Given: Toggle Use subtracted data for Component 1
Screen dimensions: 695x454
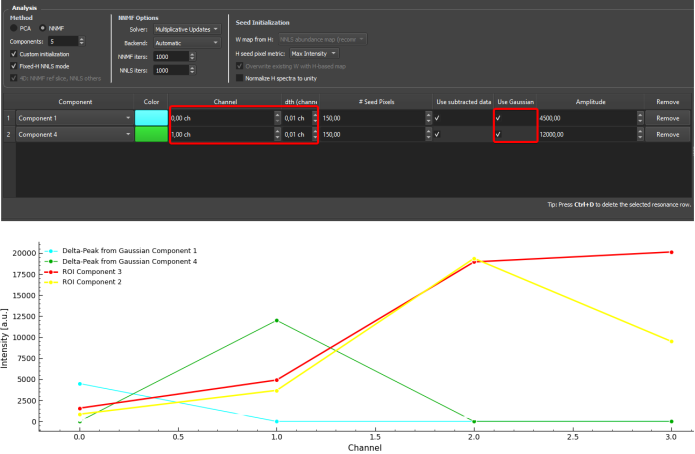Looking at the screenshot, I should tap(437, 118).
